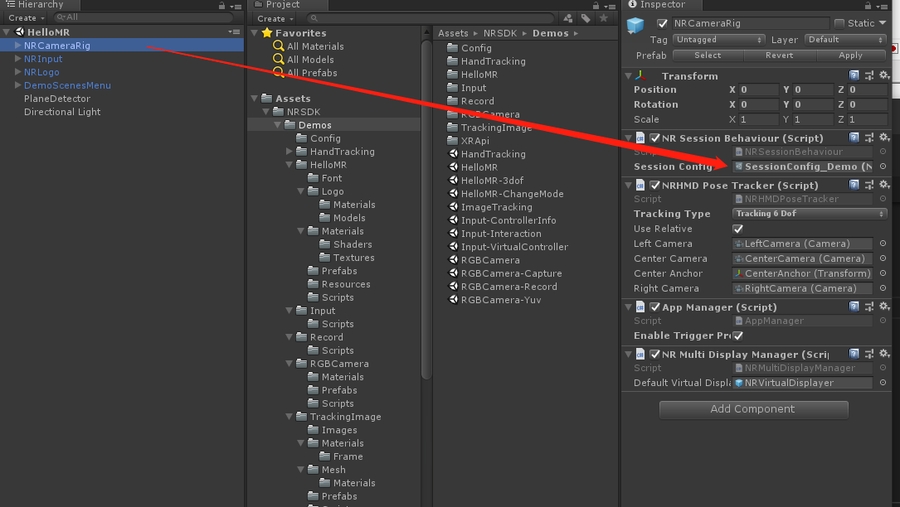Click the Project search by label icon
The width and height of the screenshot is (900, 507).
point(585,18)
